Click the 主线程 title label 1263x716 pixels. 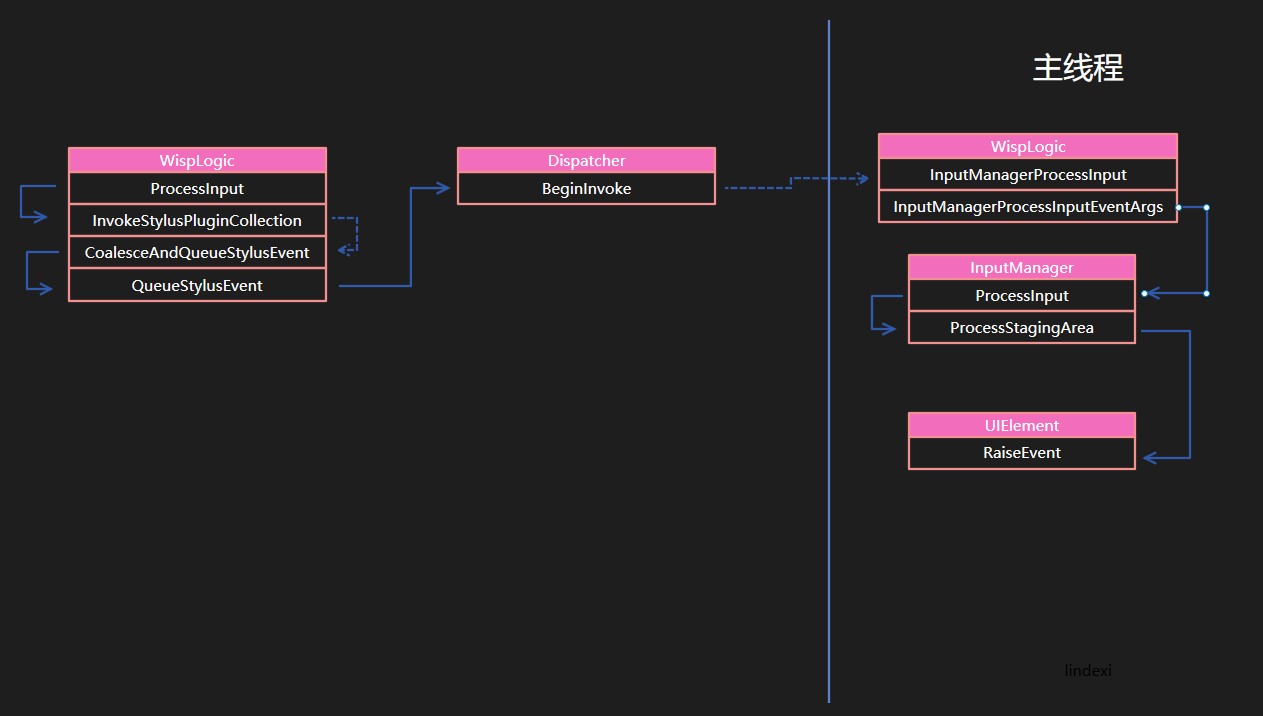coord(1078,68)
